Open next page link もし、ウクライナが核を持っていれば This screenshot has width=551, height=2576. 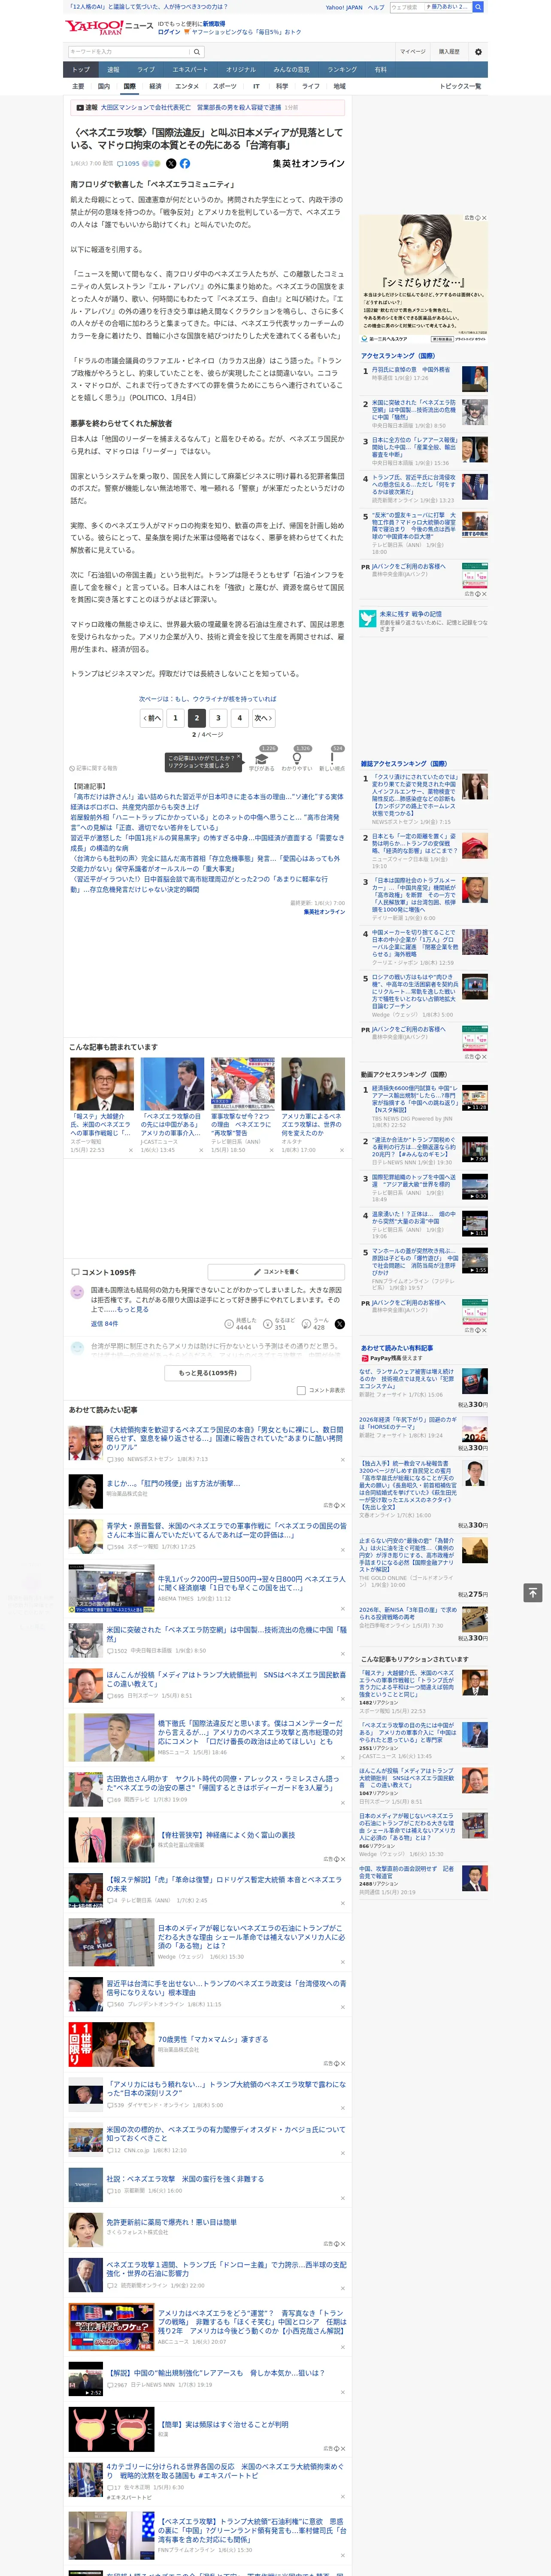(x=208, y=699)
